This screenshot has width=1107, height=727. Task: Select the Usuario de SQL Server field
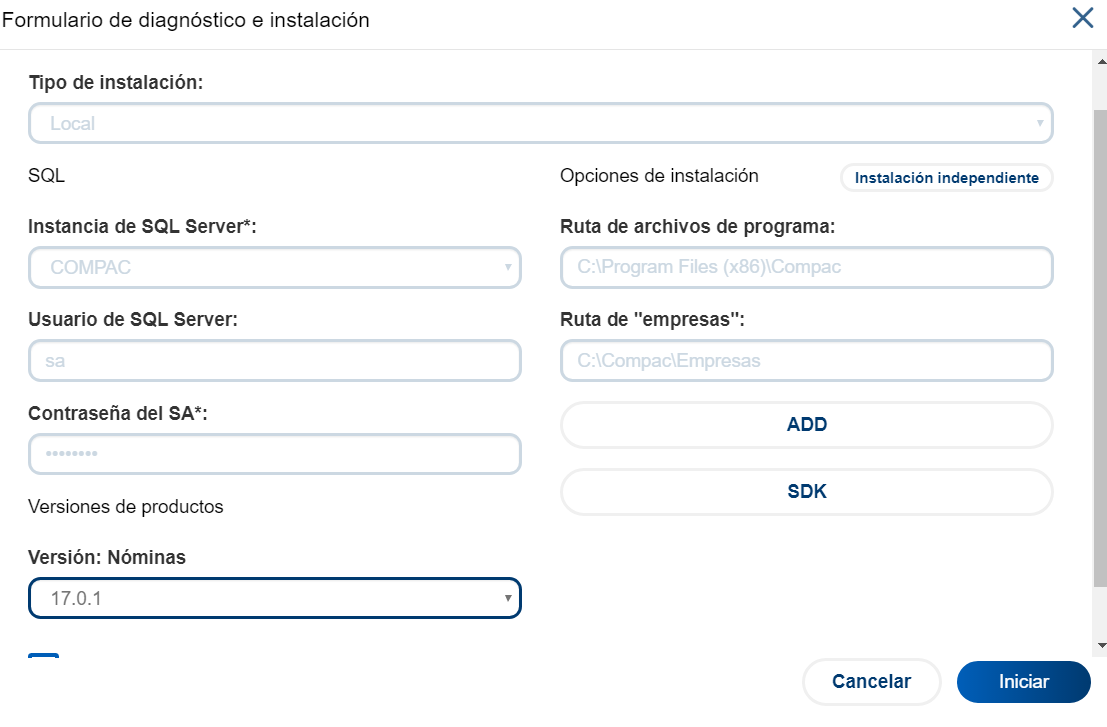[275, 361]
